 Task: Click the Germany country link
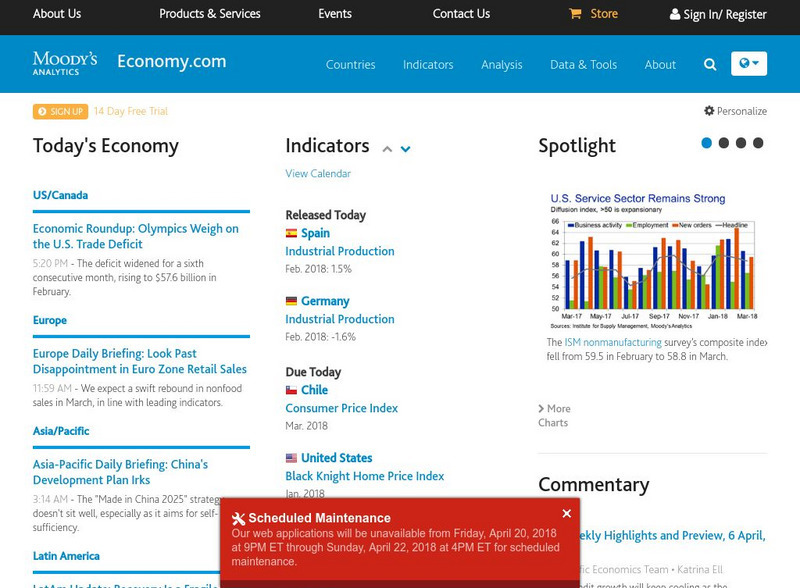click(325, 301)
